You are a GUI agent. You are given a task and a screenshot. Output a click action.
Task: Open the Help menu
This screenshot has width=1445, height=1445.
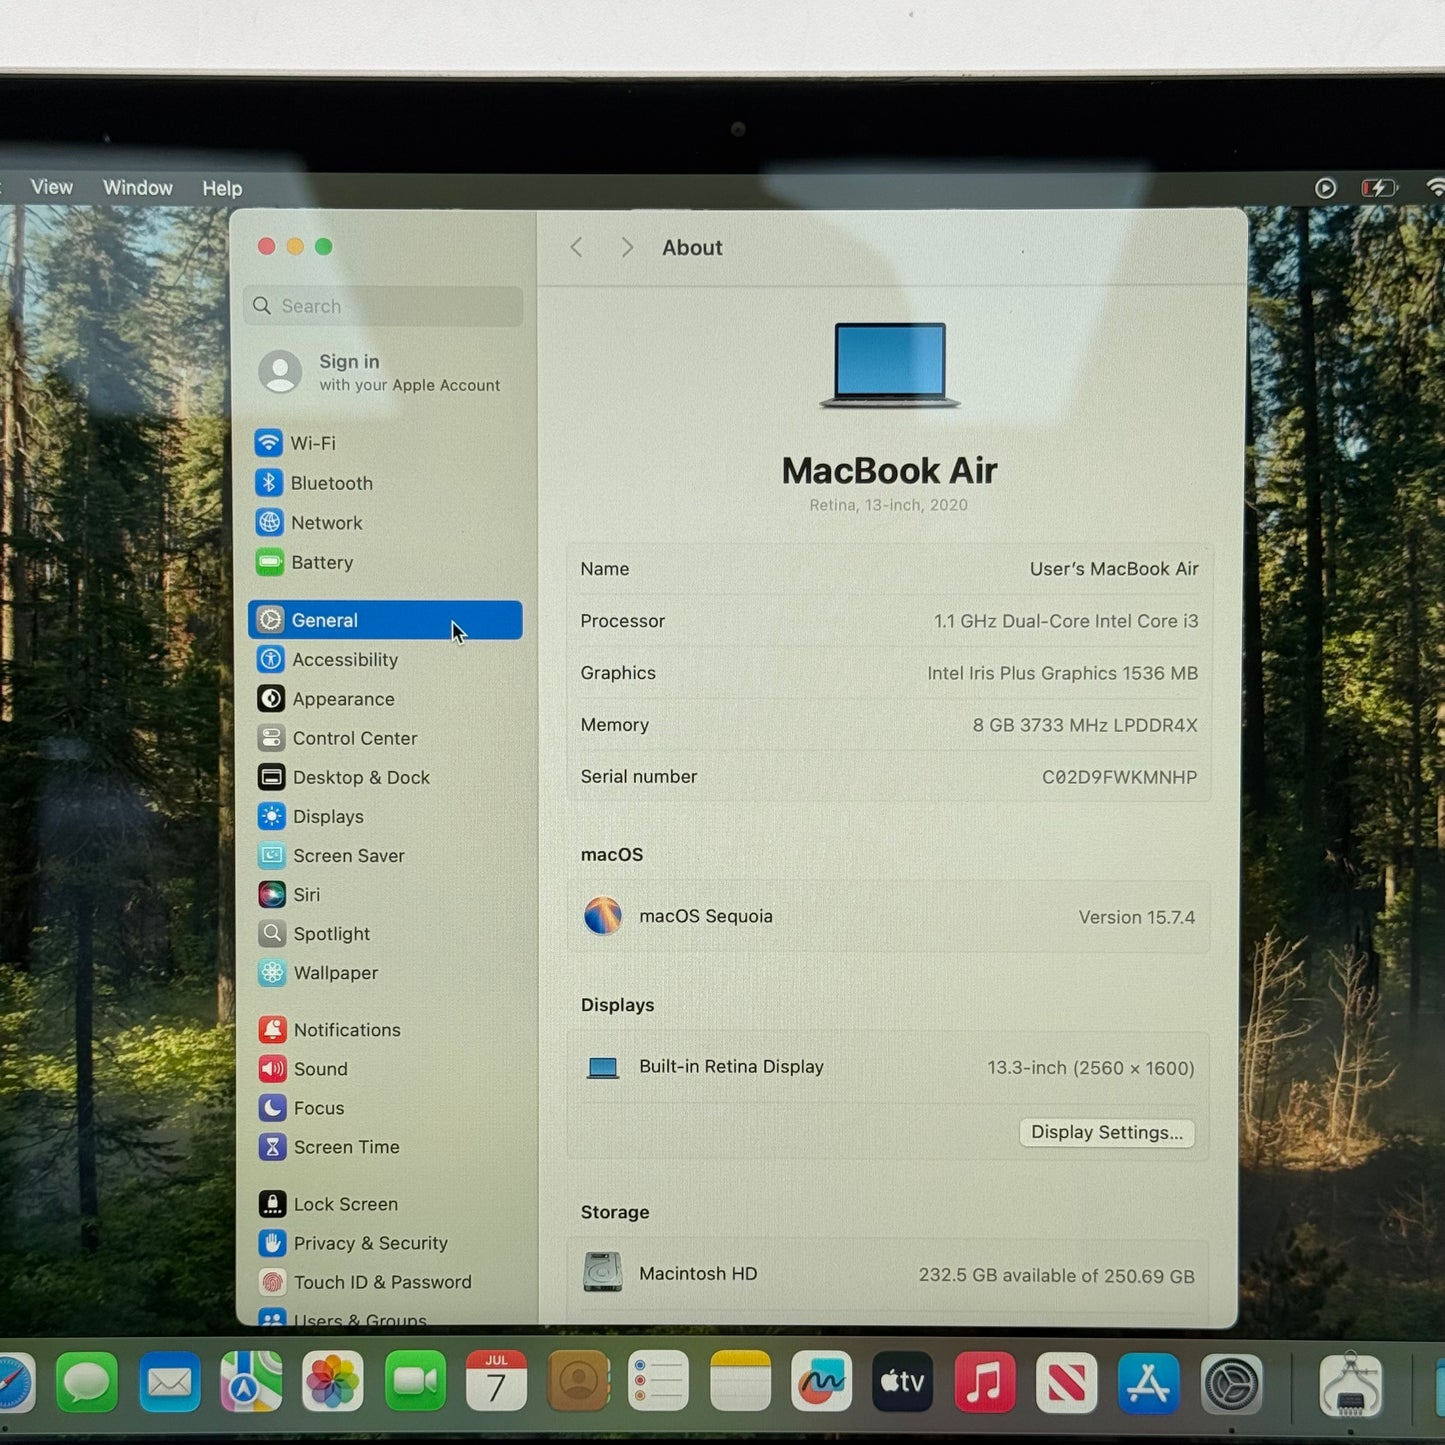[222, 188]
